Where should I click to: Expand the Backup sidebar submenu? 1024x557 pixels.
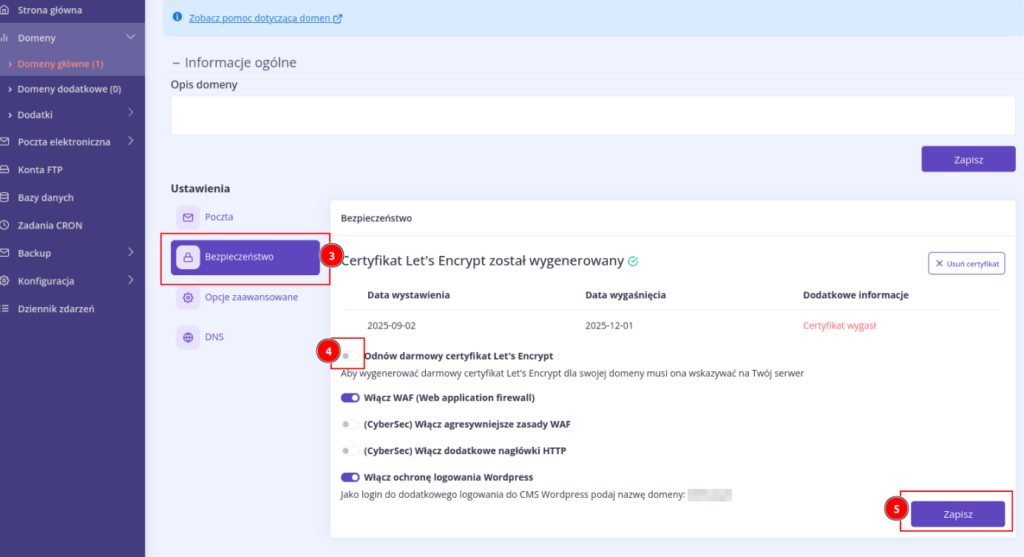pyautogui.click(x=130, y=253)
